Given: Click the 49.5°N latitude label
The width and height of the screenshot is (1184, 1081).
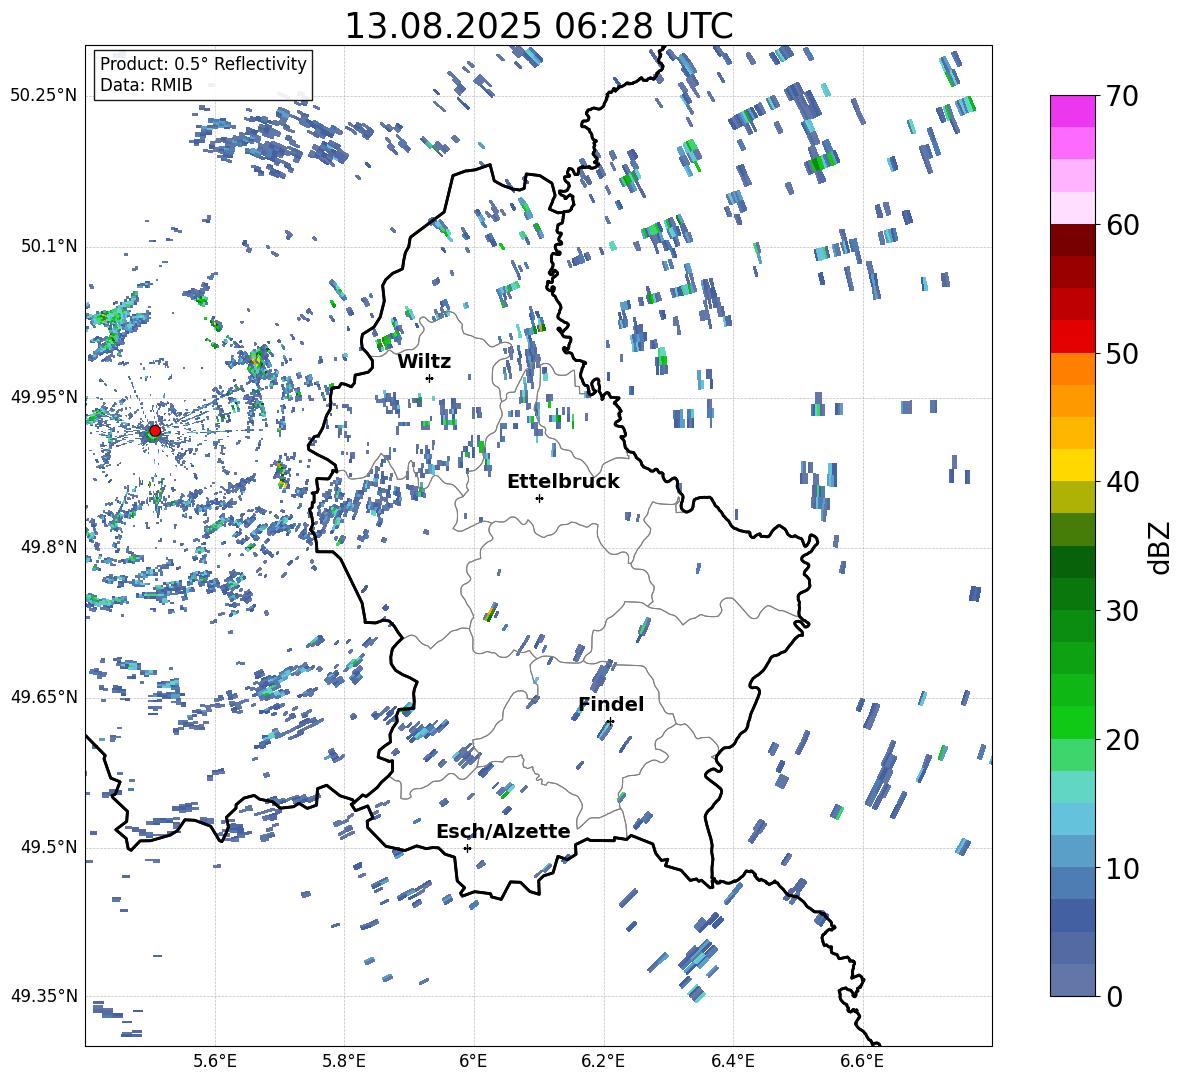Looking at the screenshot, I should 48,846.
